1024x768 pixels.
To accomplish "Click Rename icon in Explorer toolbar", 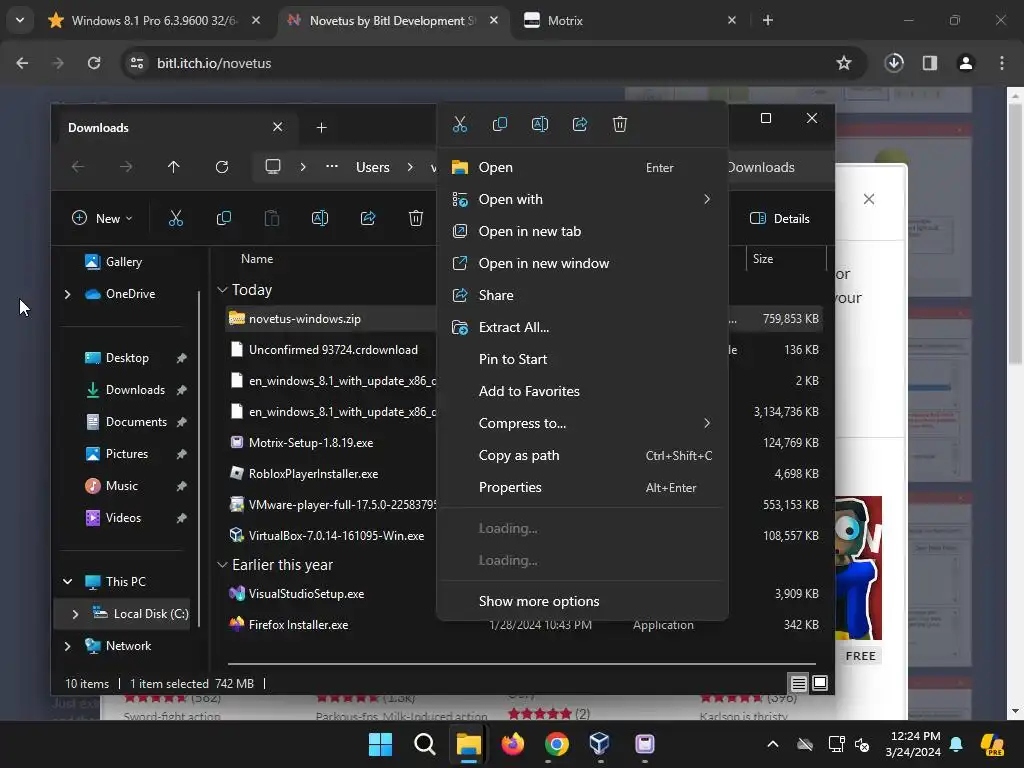I will point(320,218).
